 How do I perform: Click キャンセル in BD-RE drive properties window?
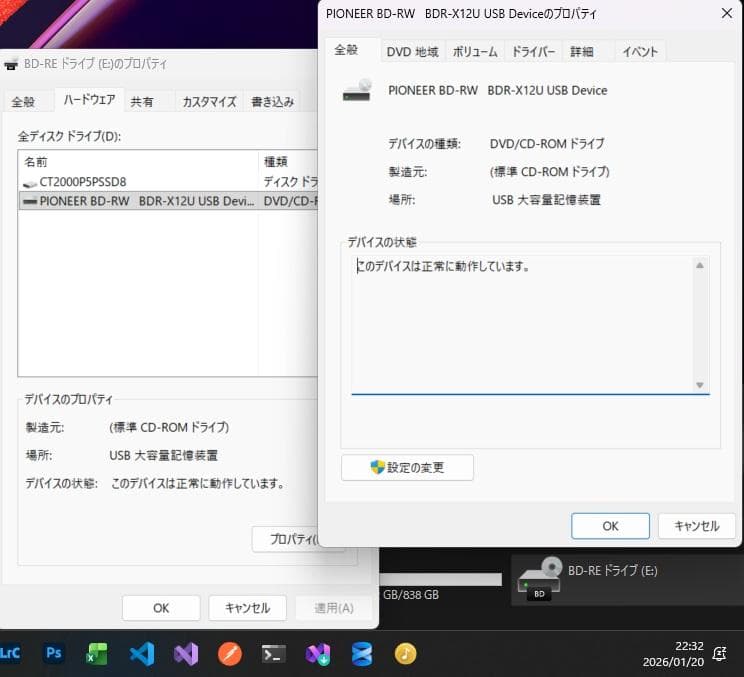pos(247,608)
